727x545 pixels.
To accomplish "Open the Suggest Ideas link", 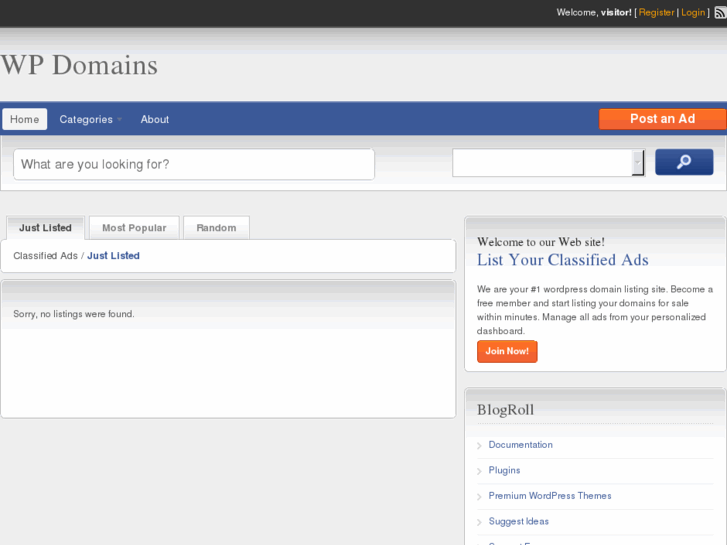I will (x=518, y=521).
